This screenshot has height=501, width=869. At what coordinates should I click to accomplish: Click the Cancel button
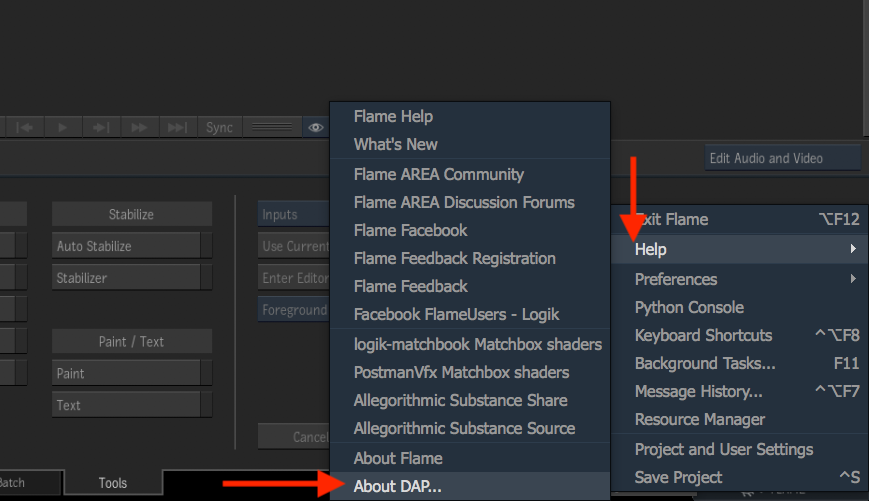point(294,437)
